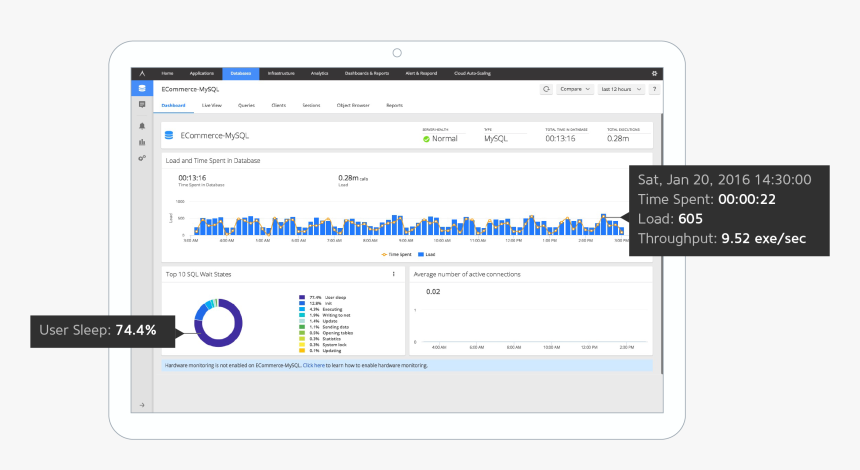860x470 pixels.
Task: Click the 0.02 active connections value
Action: 433,292
